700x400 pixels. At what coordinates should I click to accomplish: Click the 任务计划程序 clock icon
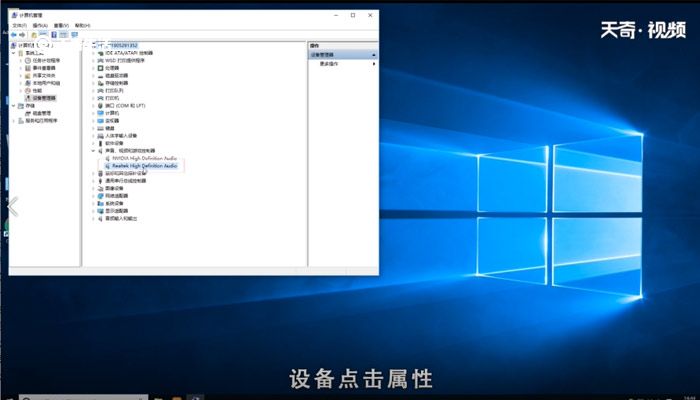pos(28,60)
